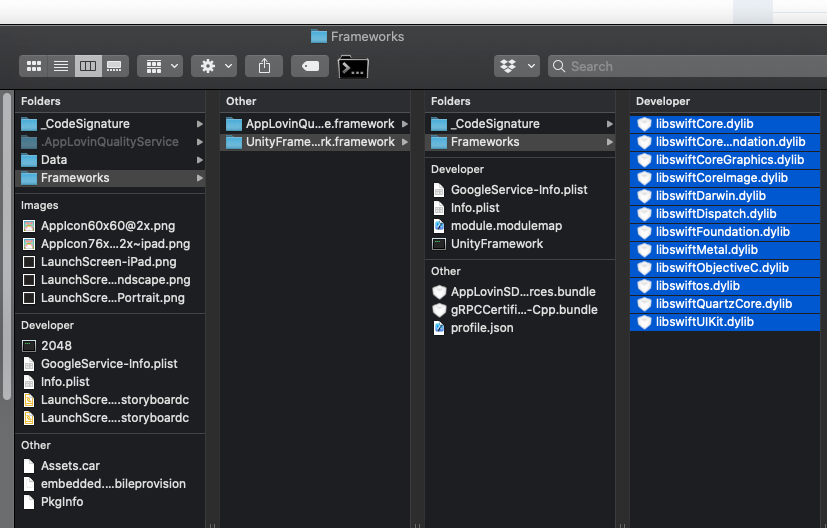Select module.modulemap file
This screenshot has height=528, width=827.
pos(520,226)
